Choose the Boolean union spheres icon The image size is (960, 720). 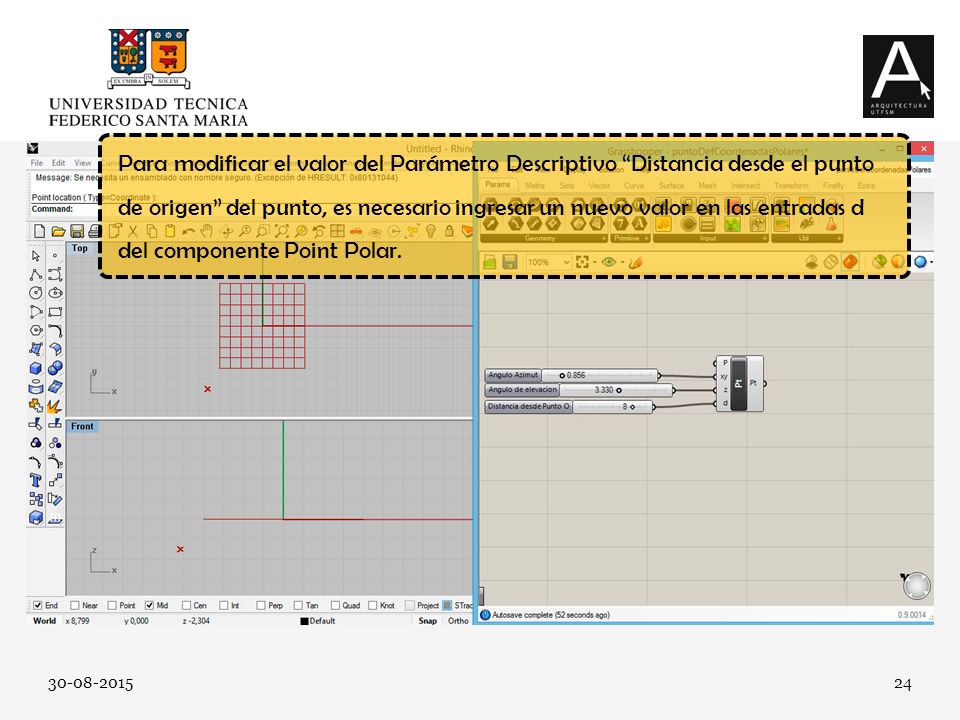[55, 368]
